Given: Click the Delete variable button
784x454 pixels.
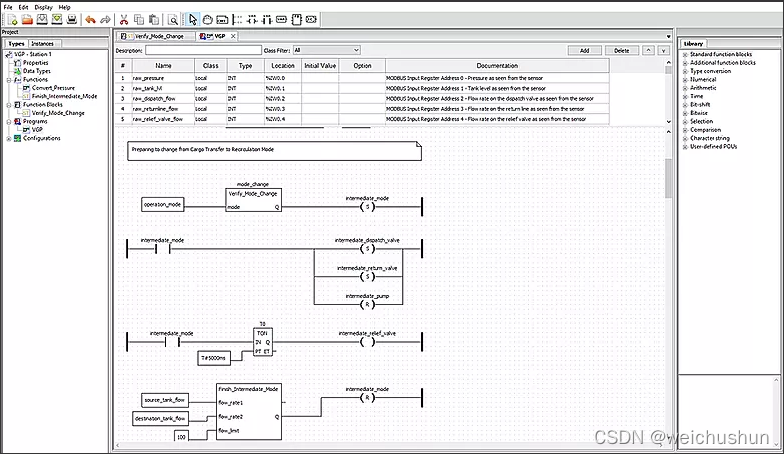Looking at the screenshot, I should click(x=622, y=50).
